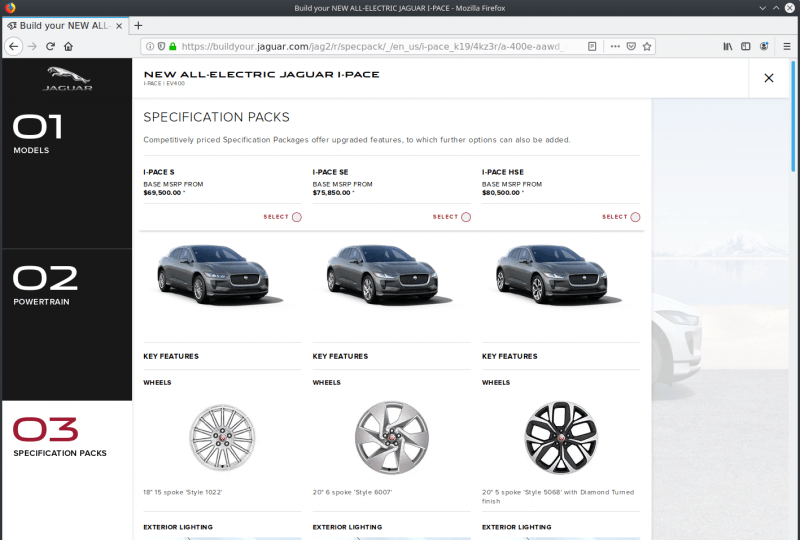Toggle reader view icon in address bar
The image size is (800, 540).
(x=592, y=46)
